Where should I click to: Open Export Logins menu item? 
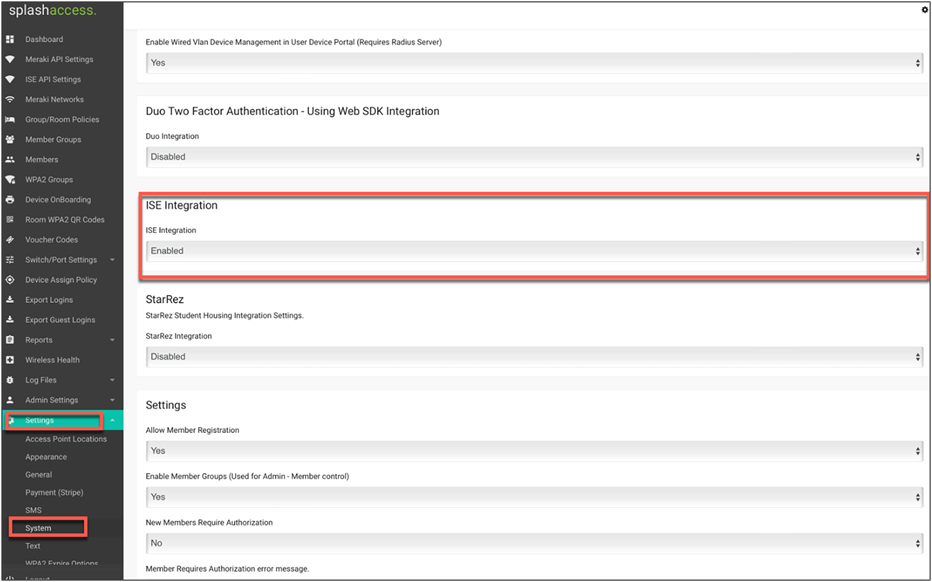(x=49, y=300)
